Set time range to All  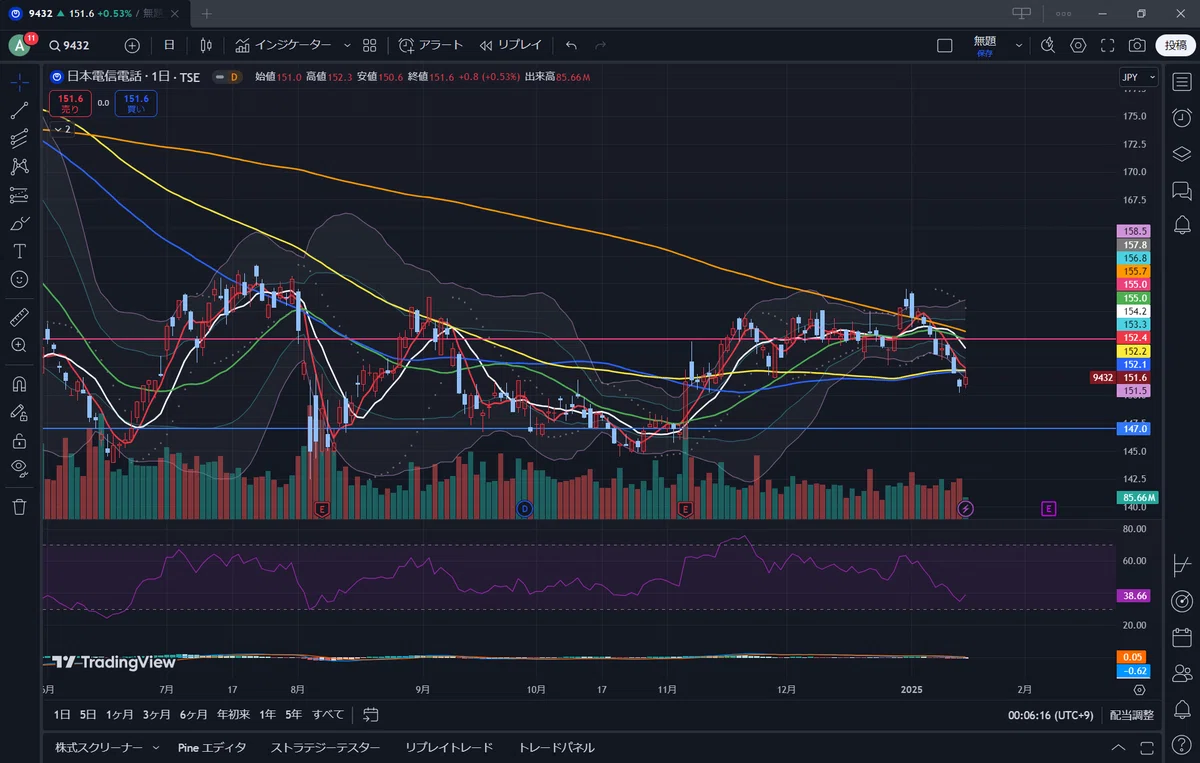[328, 714]
